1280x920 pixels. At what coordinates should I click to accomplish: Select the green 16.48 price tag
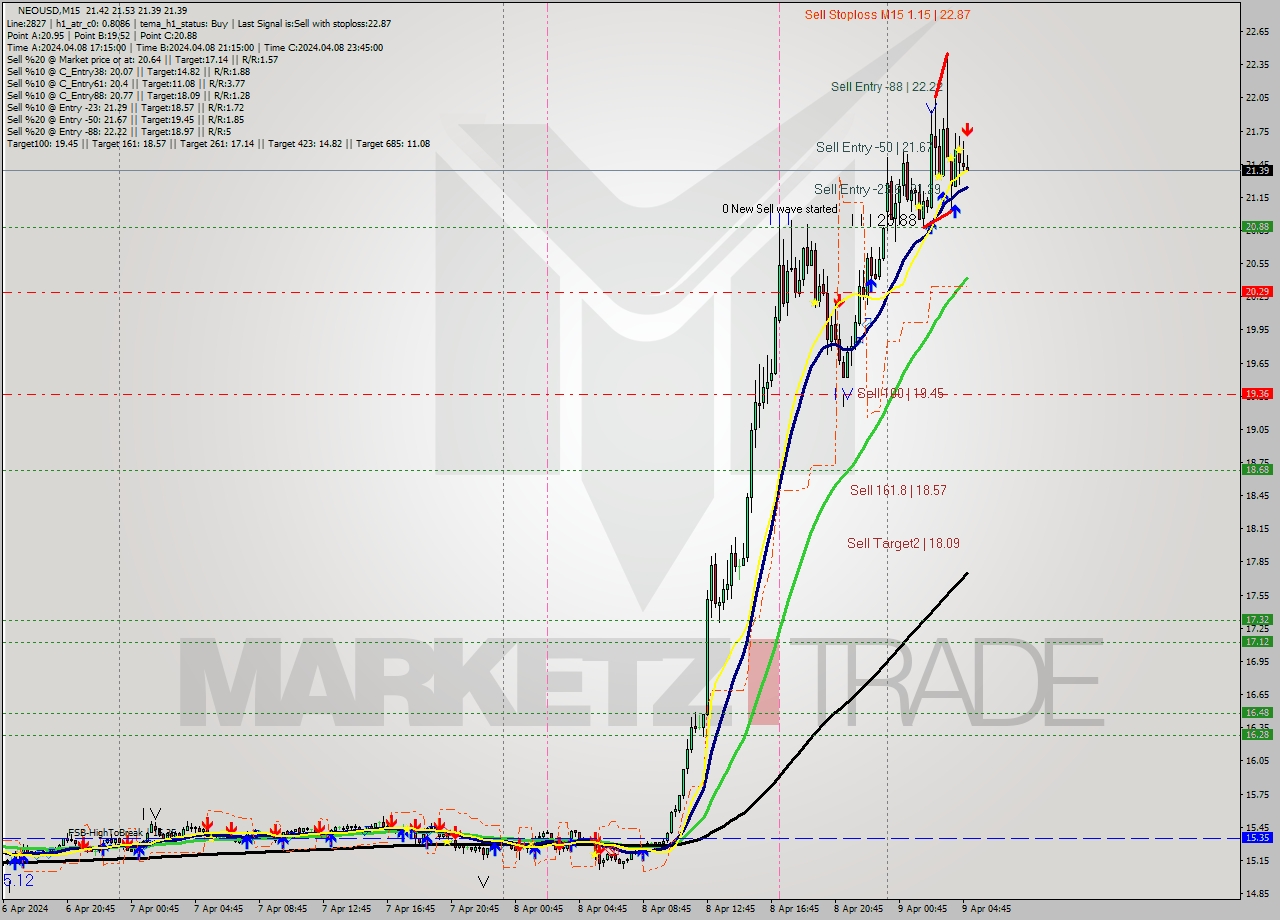coord(1257,713)
